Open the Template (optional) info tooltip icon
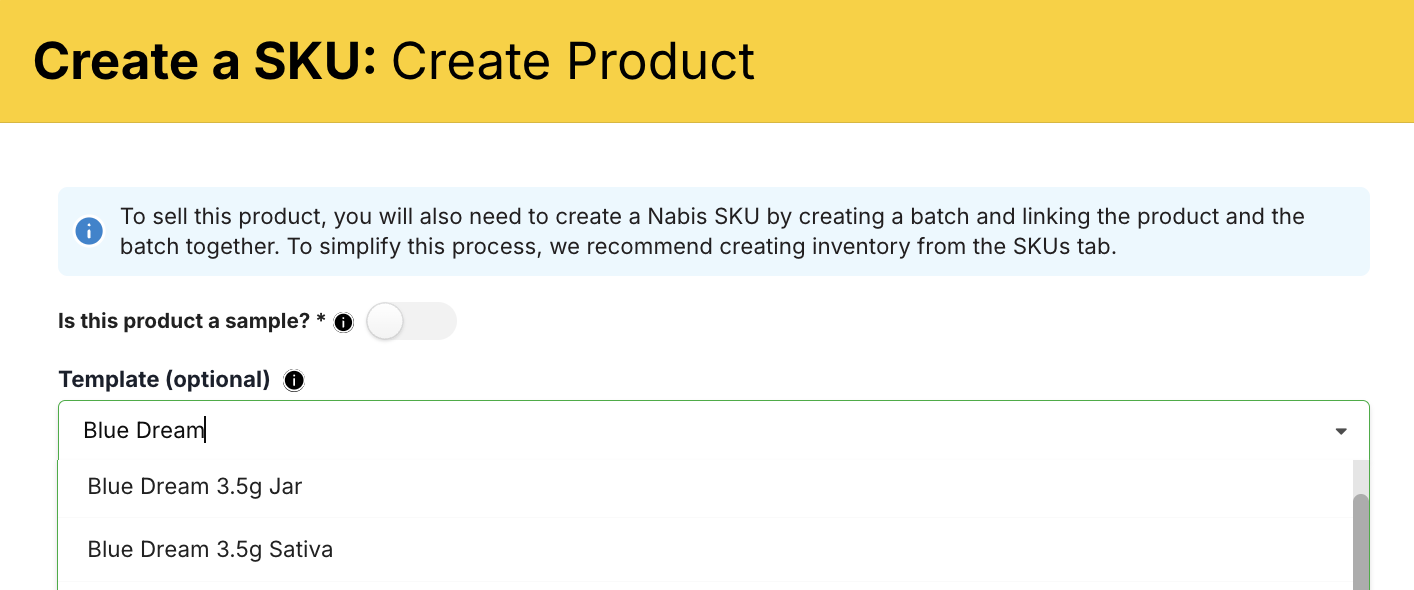 [294, 380]
